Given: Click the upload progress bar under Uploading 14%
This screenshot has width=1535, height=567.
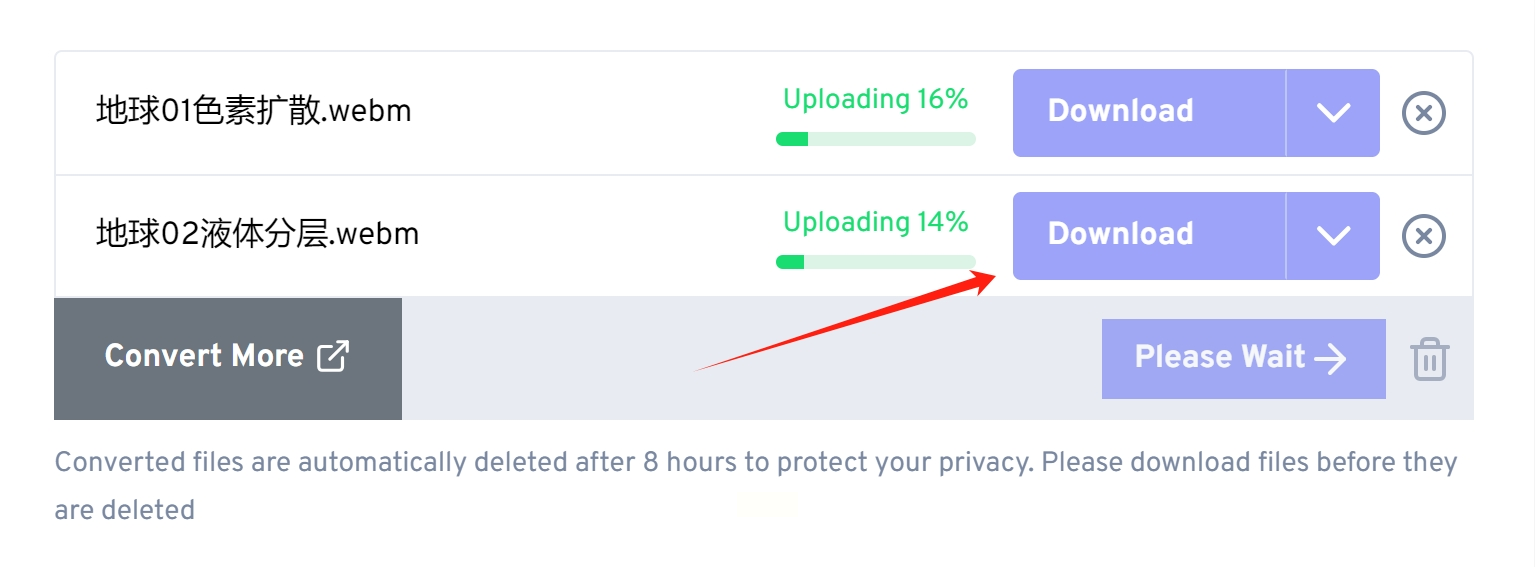Looking at the screenshot, I should [876, 262].
